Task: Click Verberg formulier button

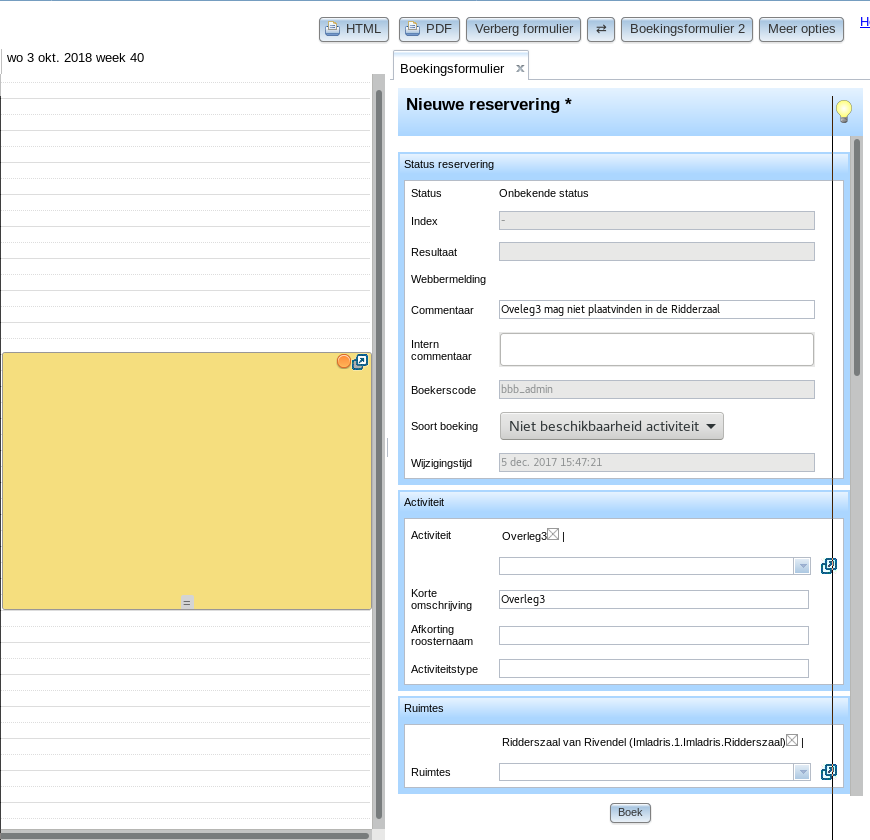Action: 524,29
